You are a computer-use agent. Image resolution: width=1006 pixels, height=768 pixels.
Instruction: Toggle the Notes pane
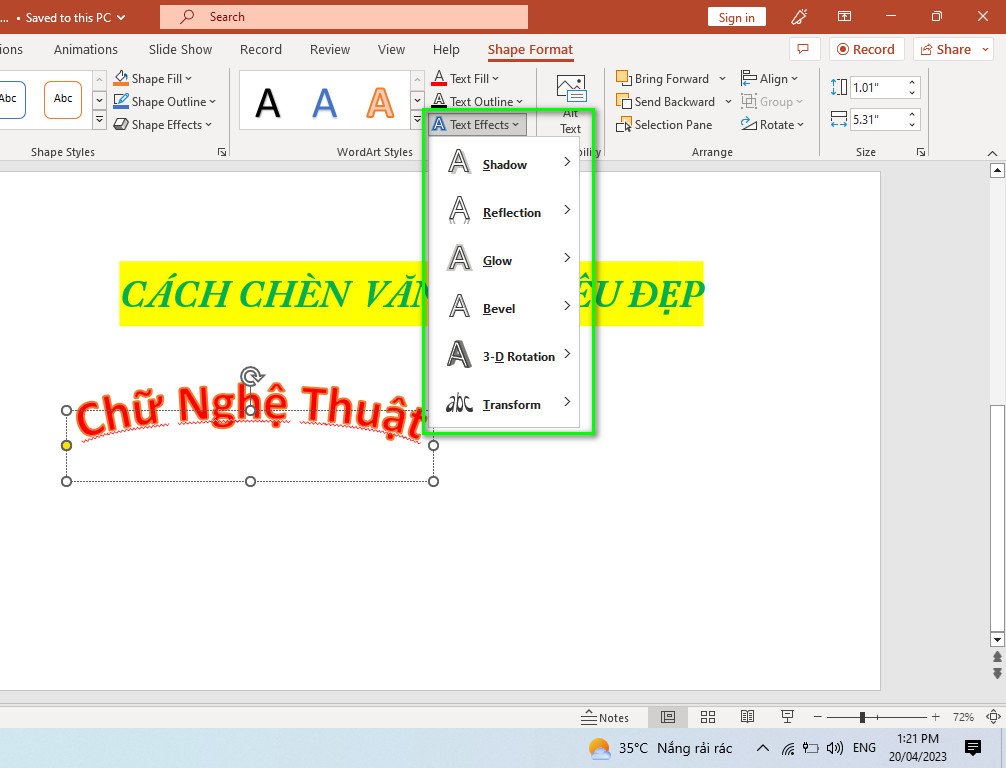click(x=604, y=717)
